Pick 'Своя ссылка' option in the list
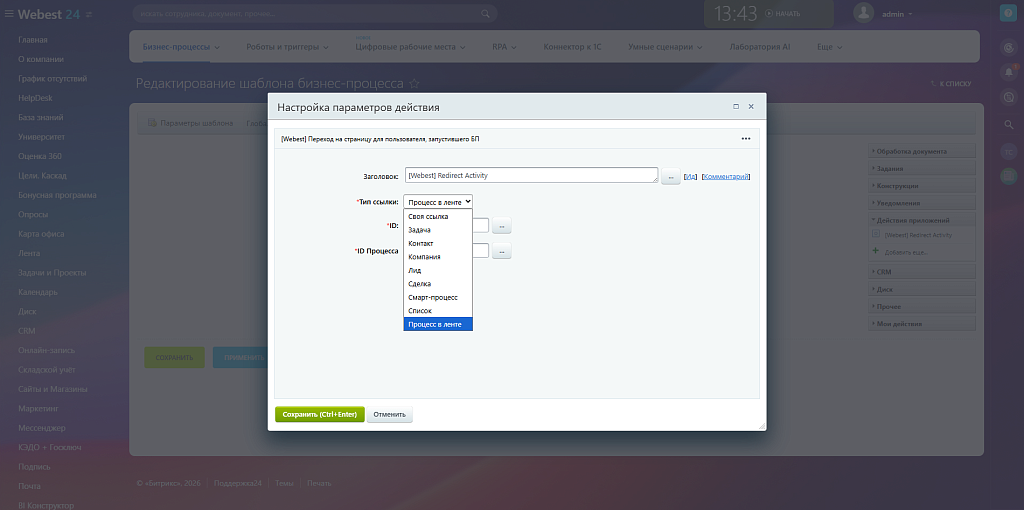 tap(428, 216)
